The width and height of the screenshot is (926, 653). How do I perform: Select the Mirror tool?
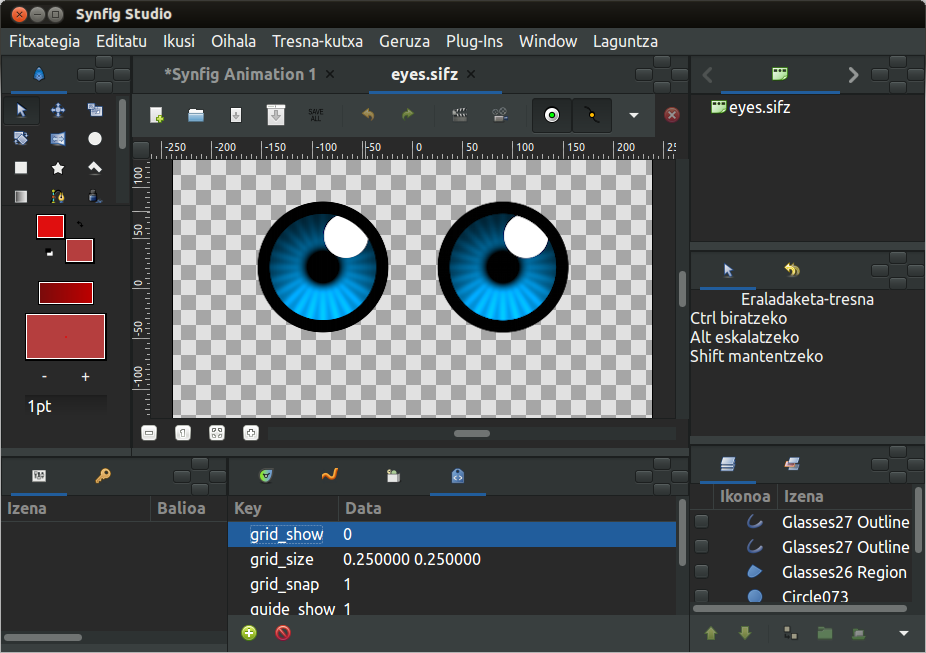(58, 139)
